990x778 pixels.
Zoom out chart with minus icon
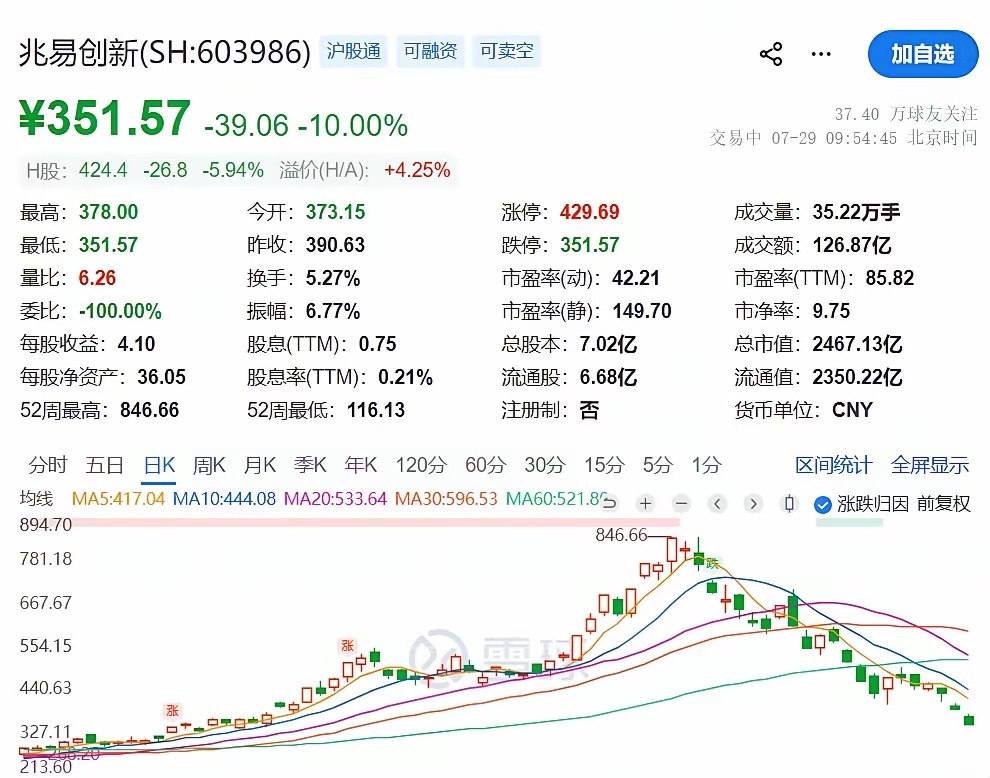[681, 503]
